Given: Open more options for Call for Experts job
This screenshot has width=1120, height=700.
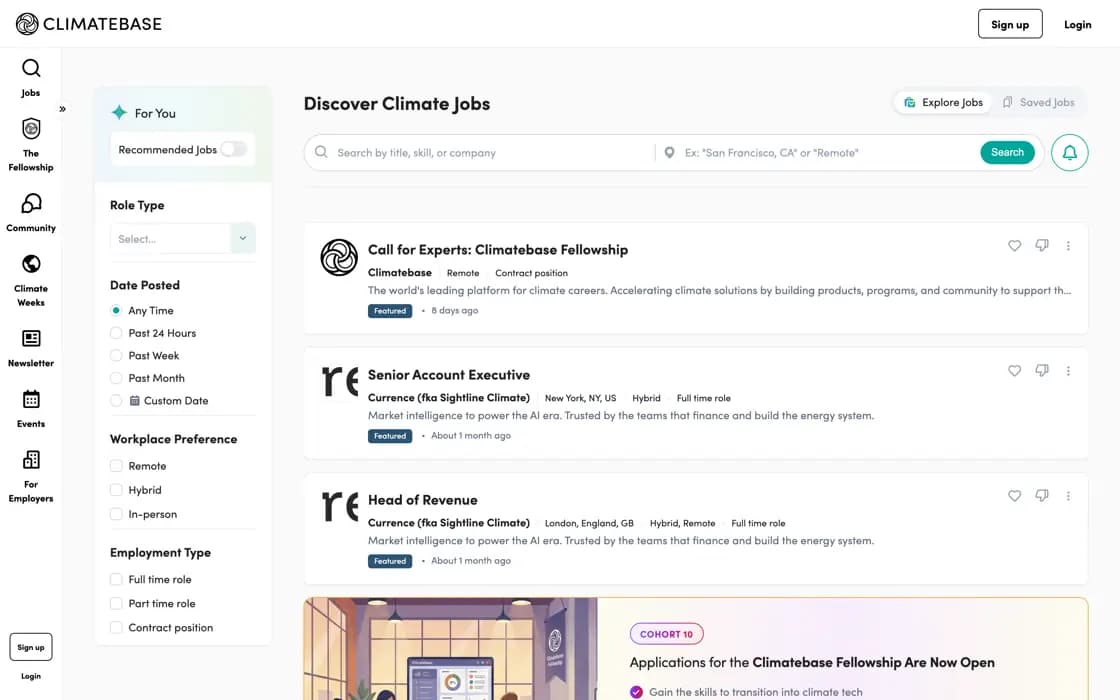Looking at the screenshot, I should coord(1069,246).
